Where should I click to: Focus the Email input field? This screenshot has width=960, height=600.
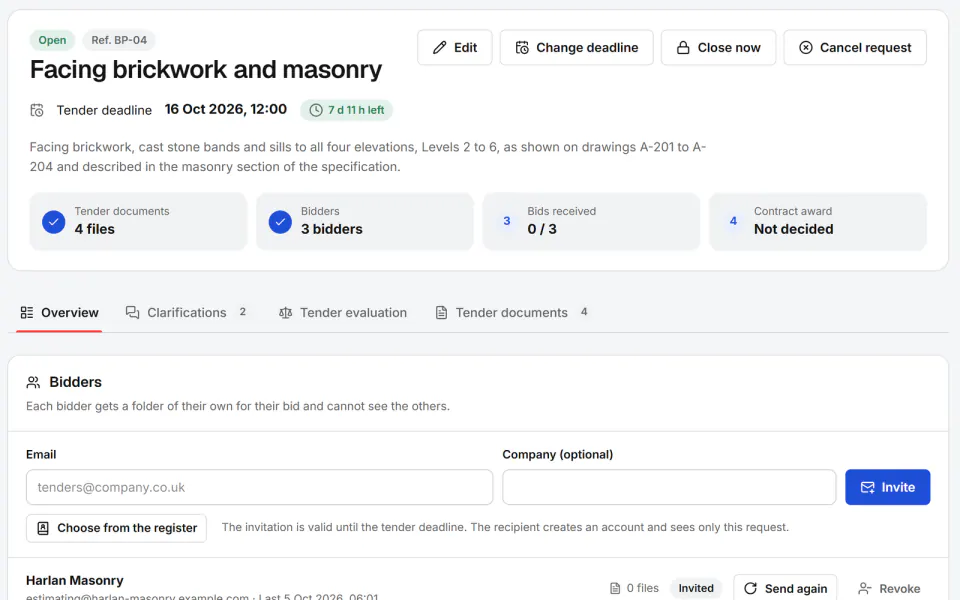click(x=260, y=487)
